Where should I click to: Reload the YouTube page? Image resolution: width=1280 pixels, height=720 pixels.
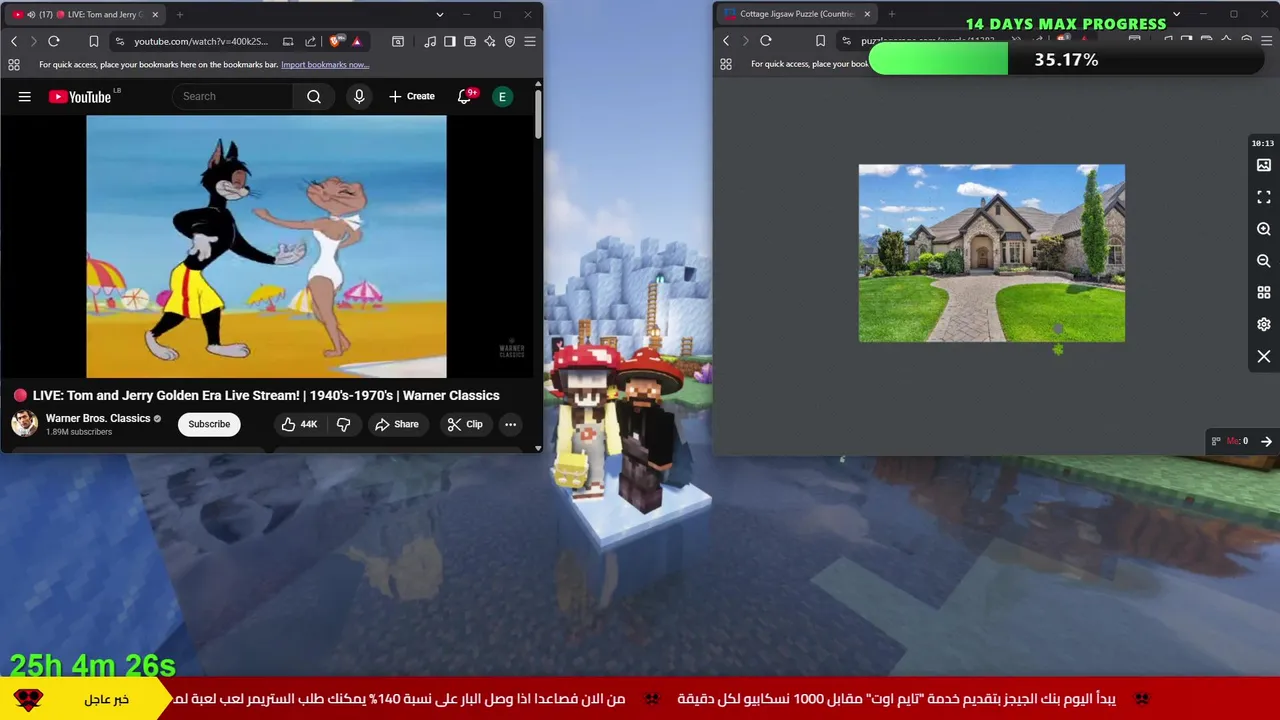[x=54, y=41]
